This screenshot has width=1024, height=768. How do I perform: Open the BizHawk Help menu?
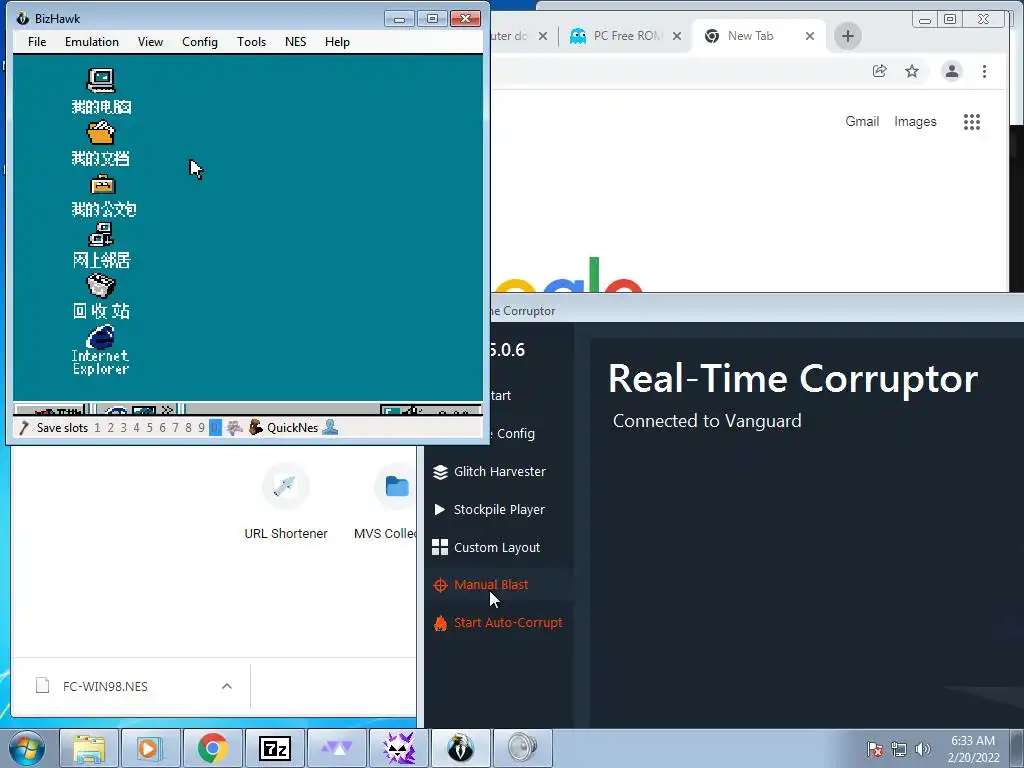[337, 42]
